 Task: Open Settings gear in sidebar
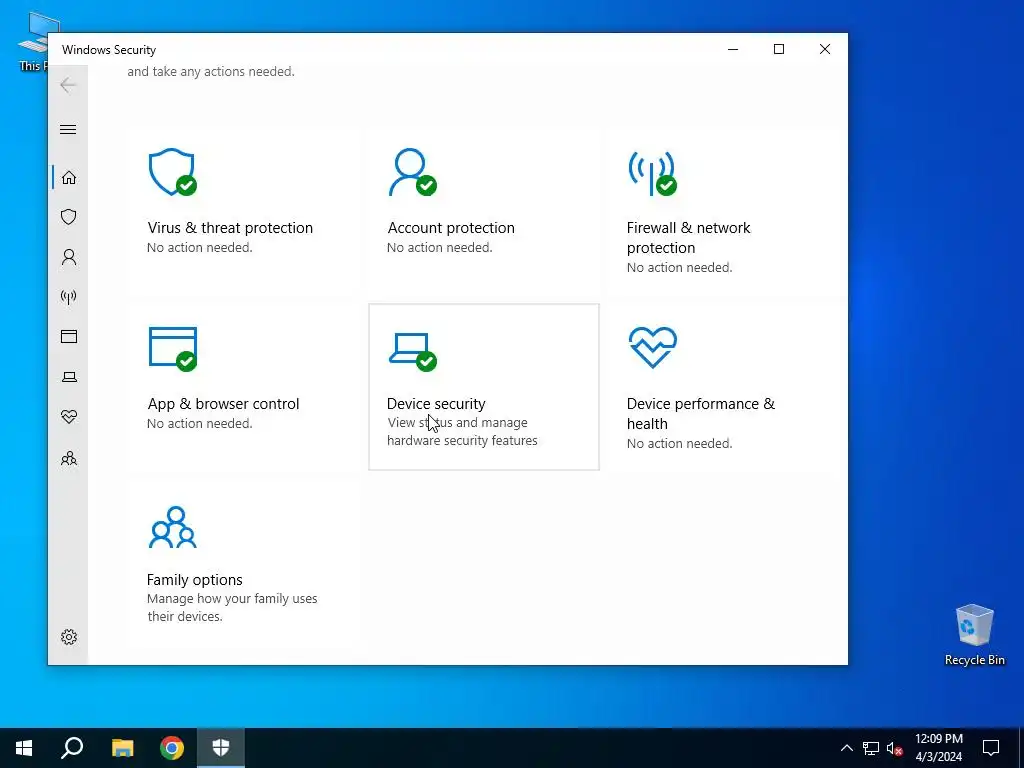click(69, 637)
